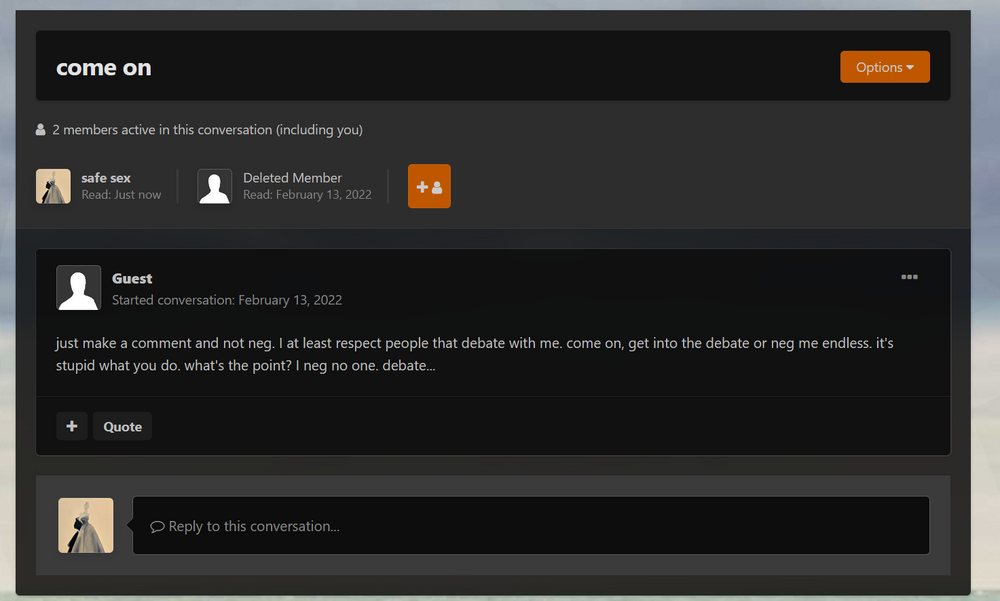Click the plus multi-quote button
This screenshot has width=1000, height=601.
pos(72,426)
